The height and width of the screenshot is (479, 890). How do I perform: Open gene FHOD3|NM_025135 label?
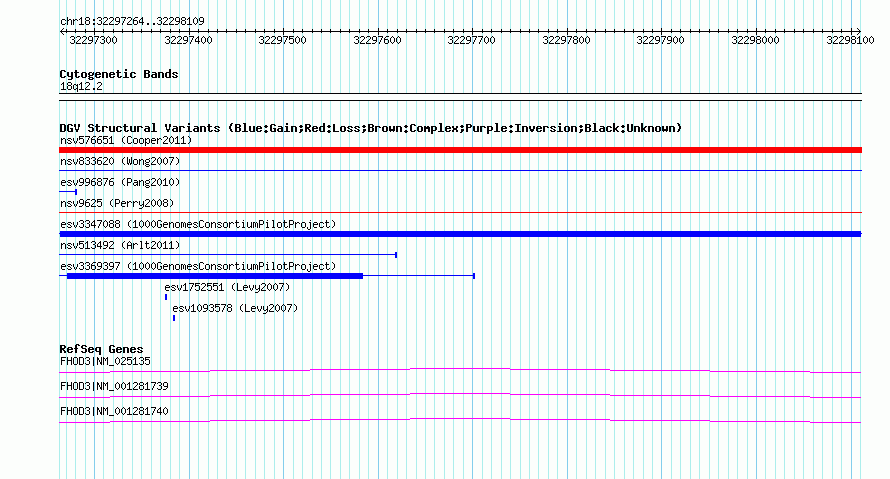click(105, 361)
